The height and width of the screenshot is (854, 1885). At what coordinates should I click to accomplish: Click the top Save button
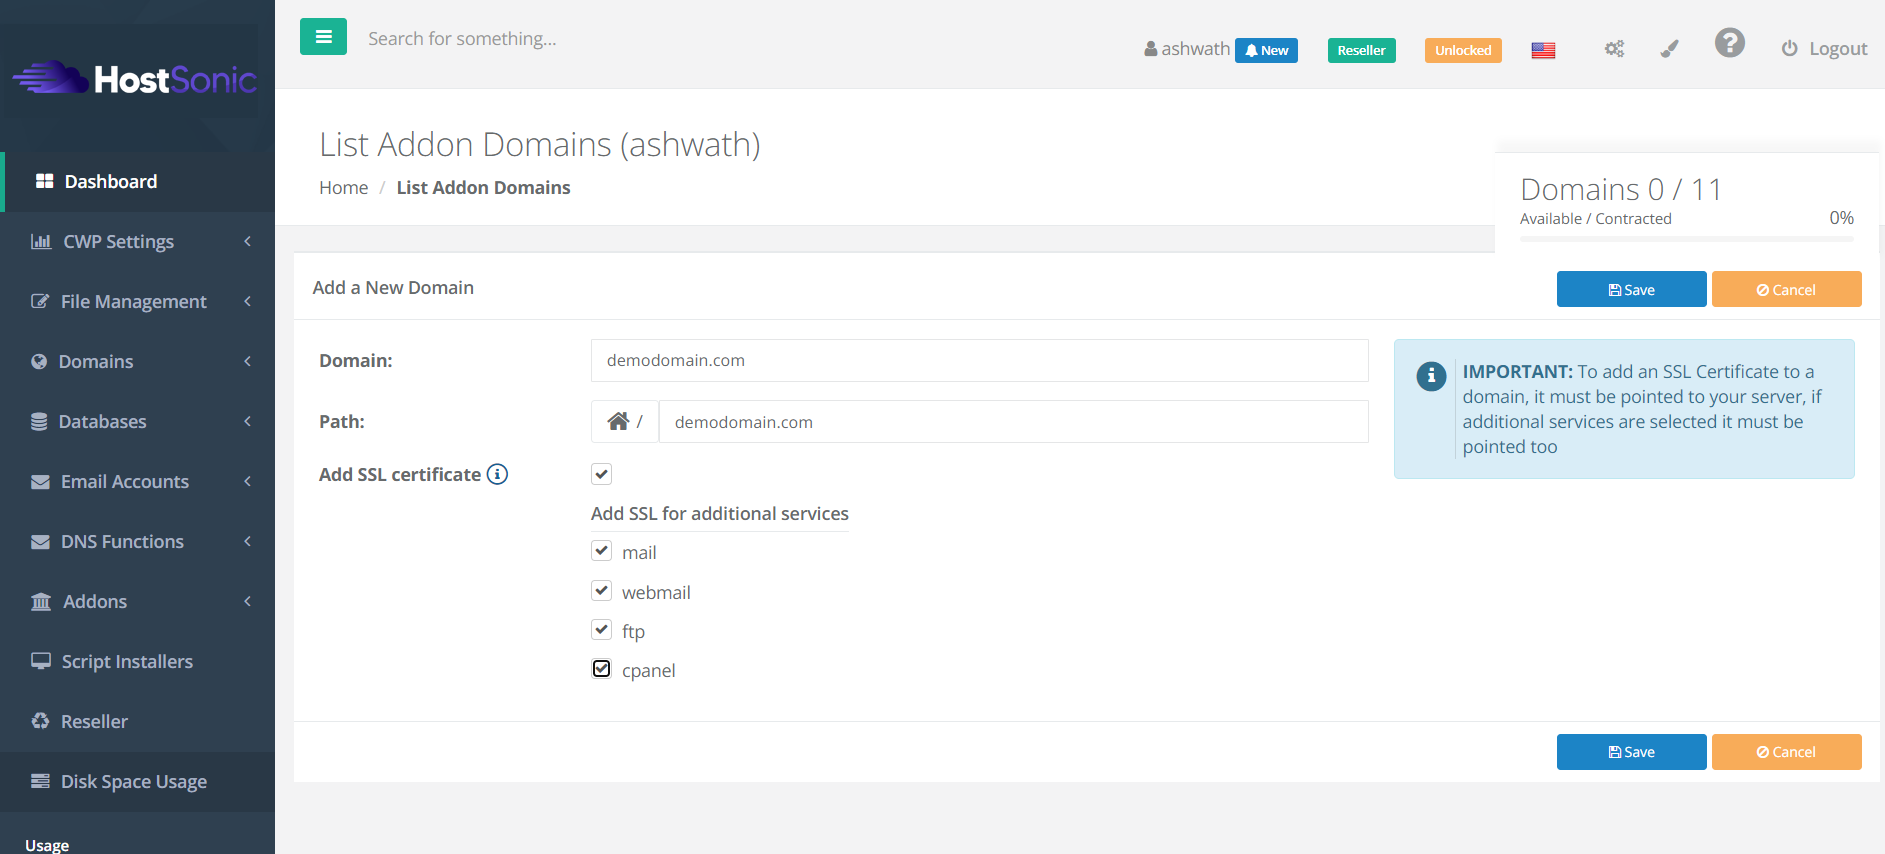(1631, 290)
